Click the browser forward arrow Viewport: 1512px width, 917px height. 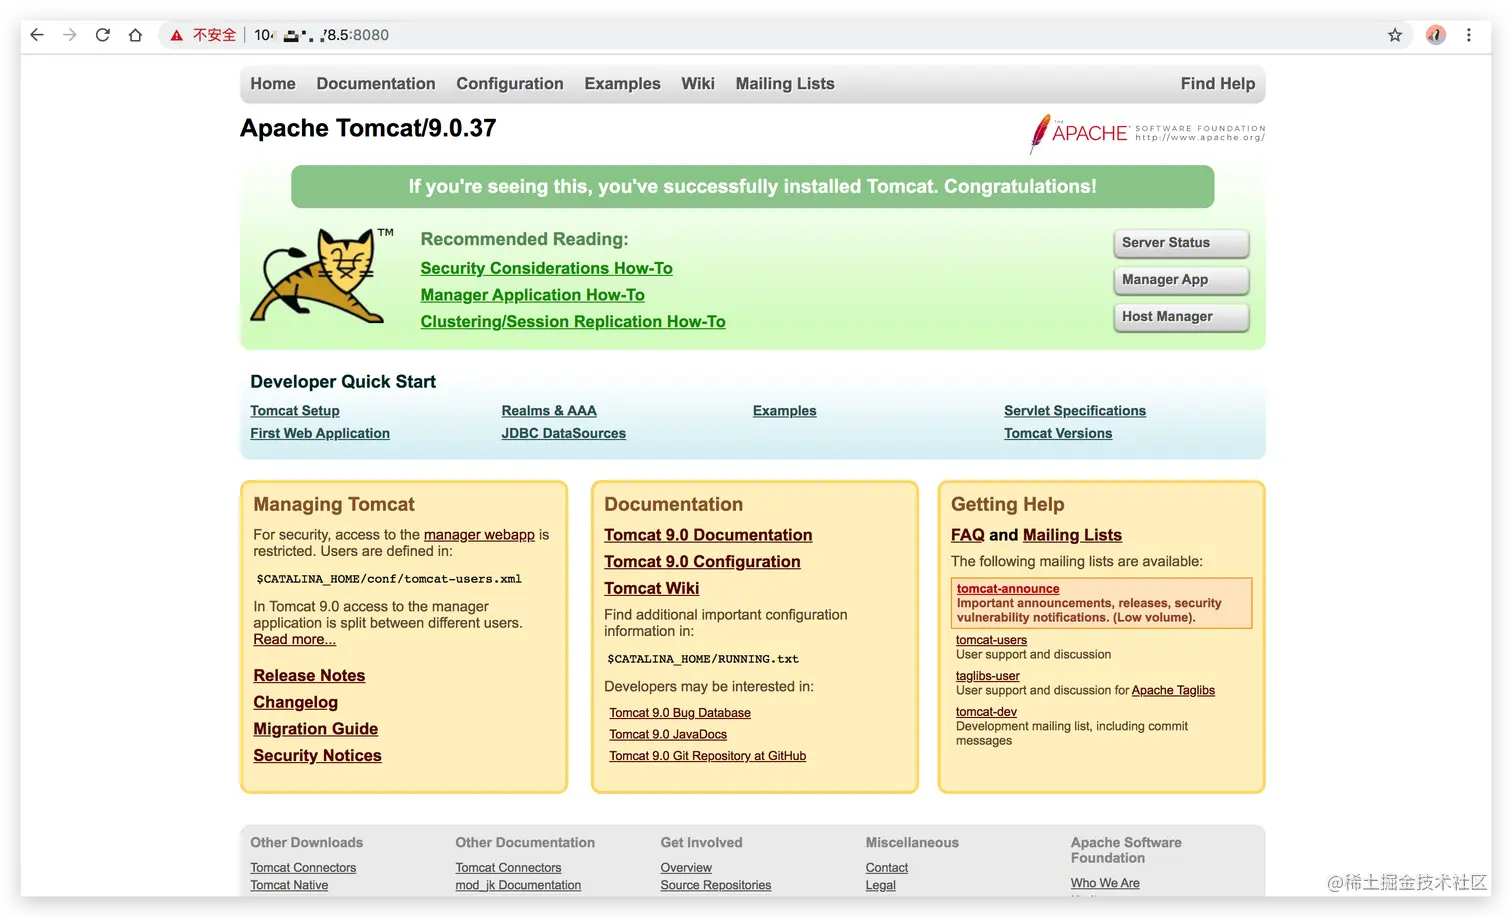click(69, 35)
